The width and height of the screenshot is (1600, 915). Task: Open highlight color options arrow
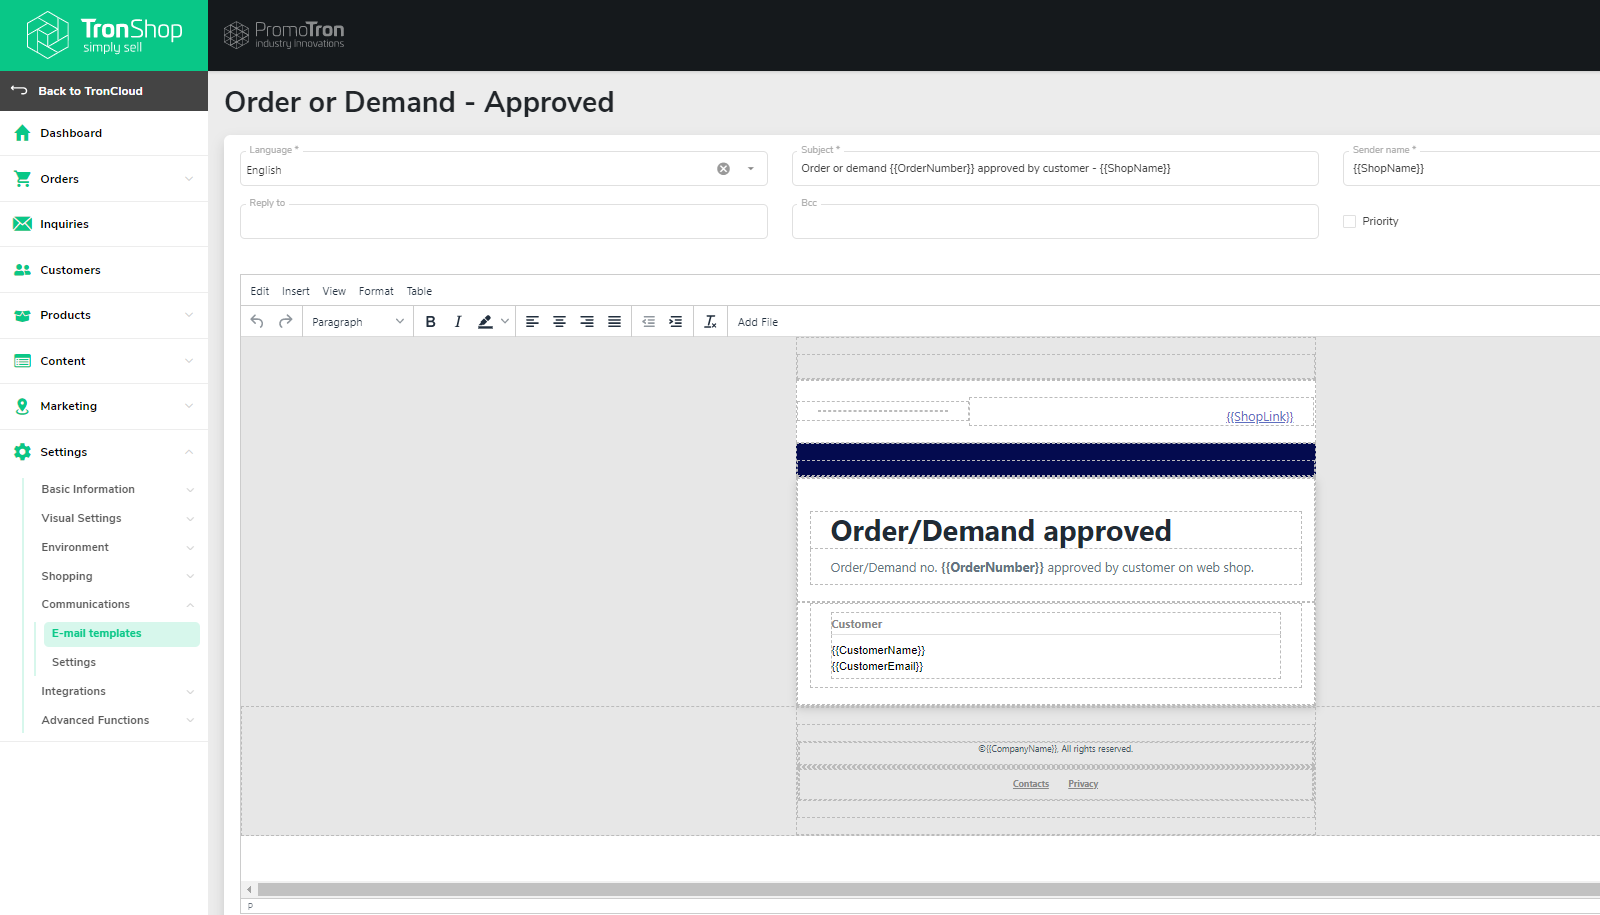(505, 321)
